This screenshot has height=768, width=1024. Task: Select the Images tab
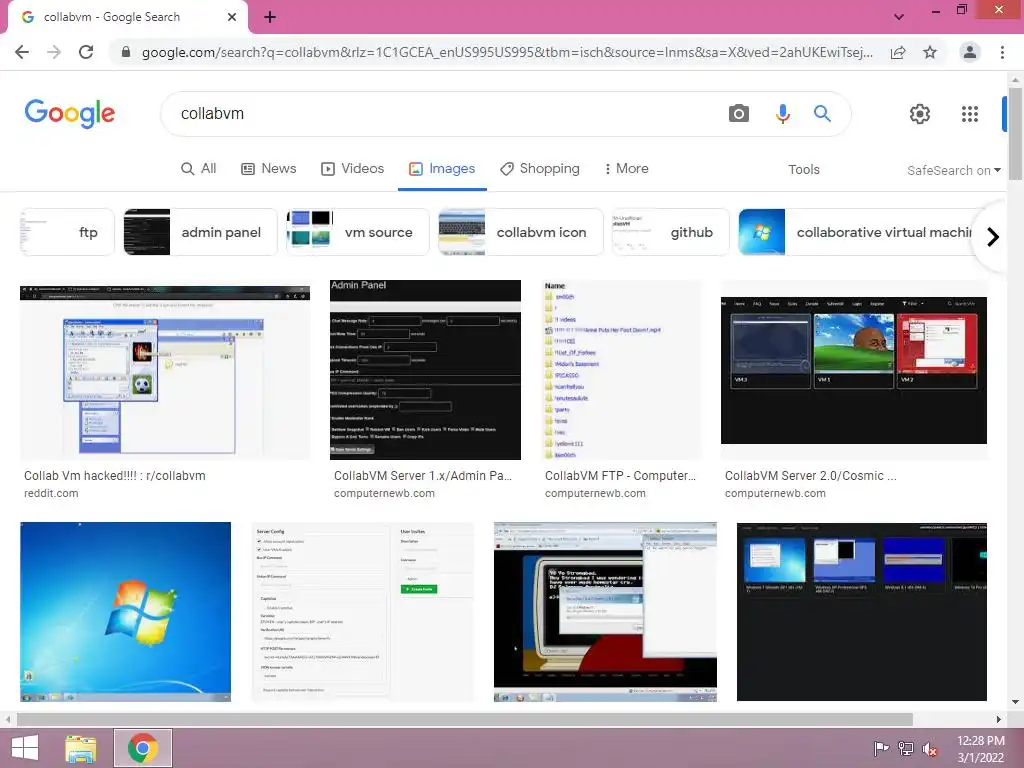click(x=442, y=168)
